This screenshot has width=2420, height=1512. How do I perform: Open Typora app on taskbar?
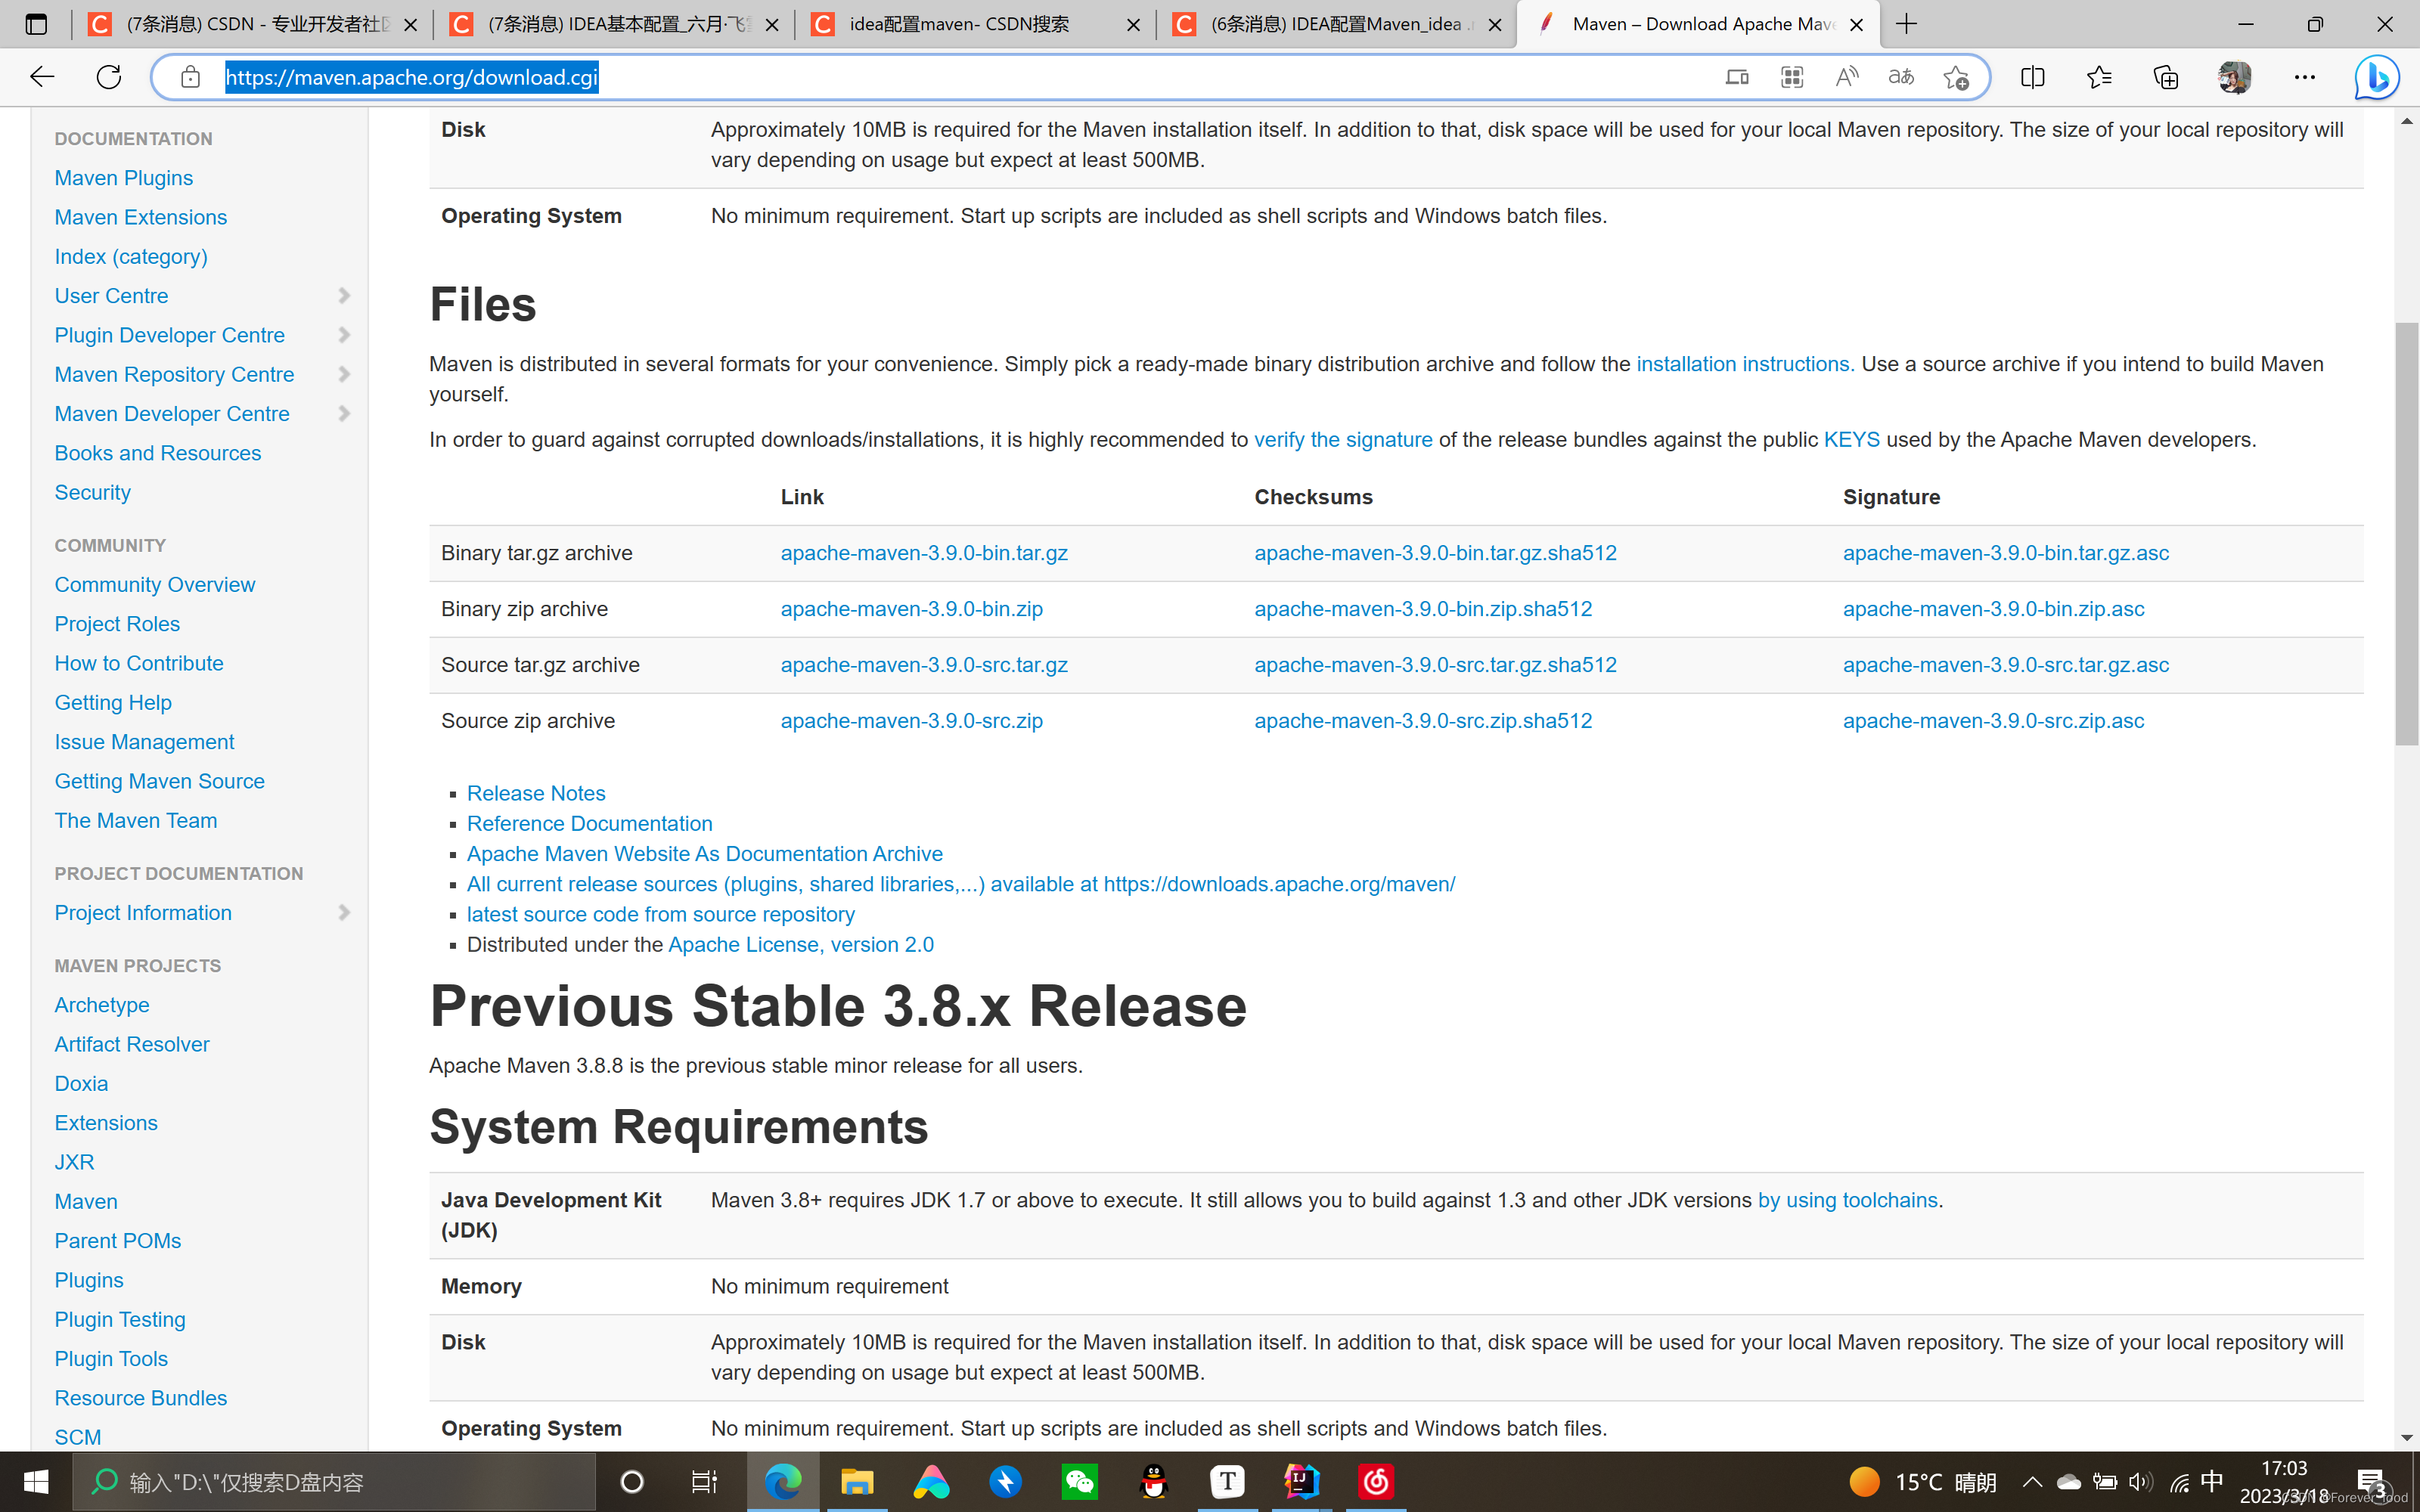(x=1228, y=1482)
